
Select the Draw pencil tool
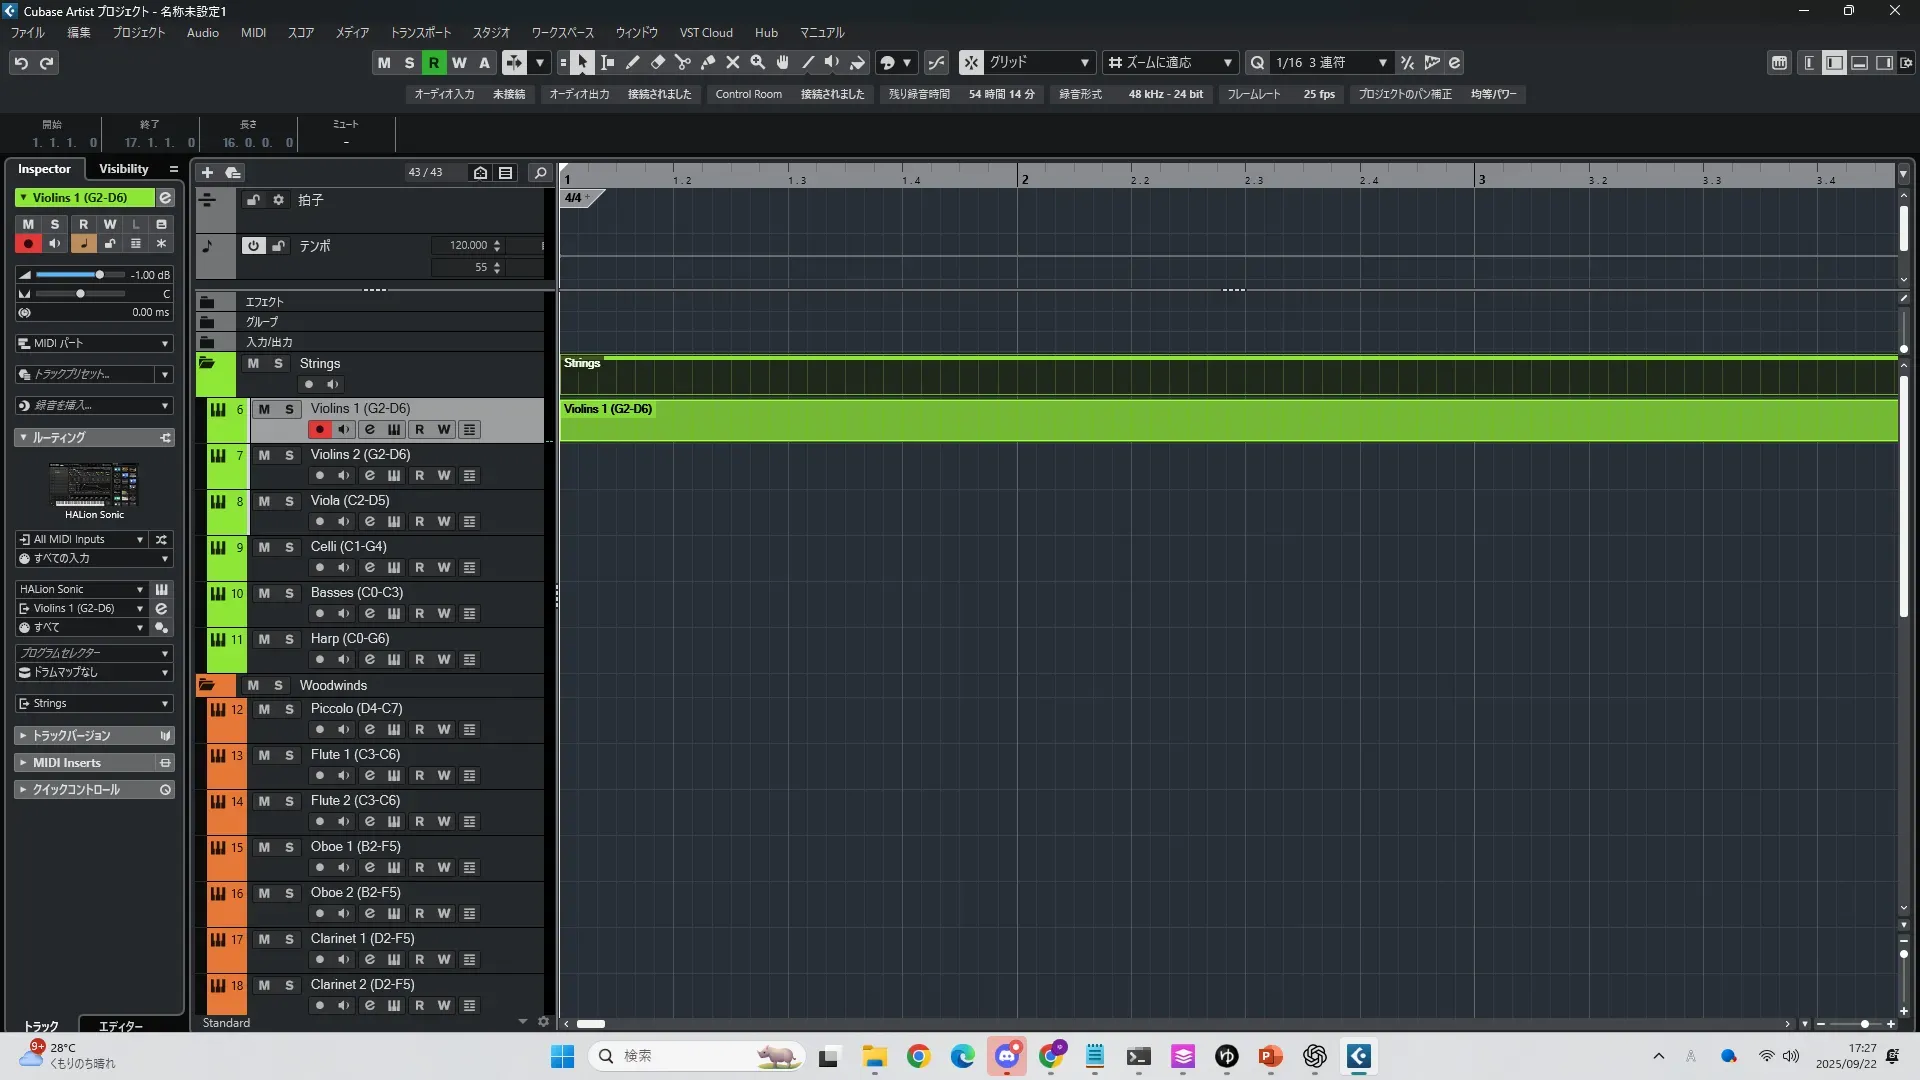click(633, 63)
